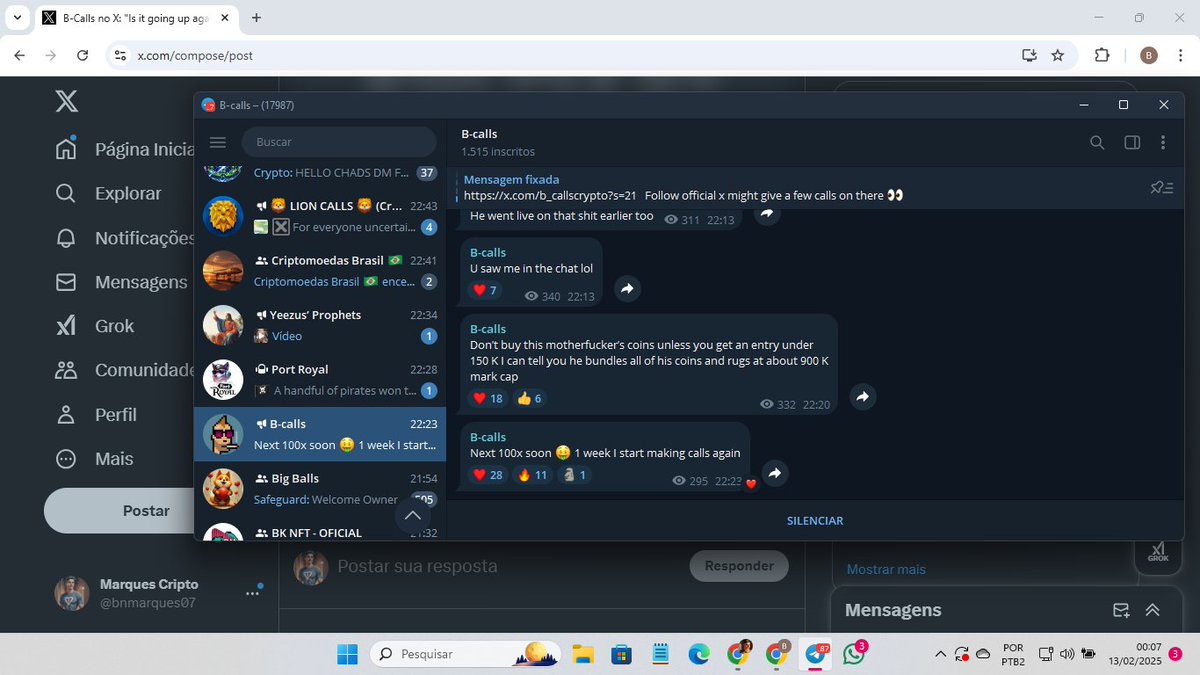The height and width of the screenshot is (675, 1200).
Task: Click the X logo in sidebar
Action: (x=66, y=101)
